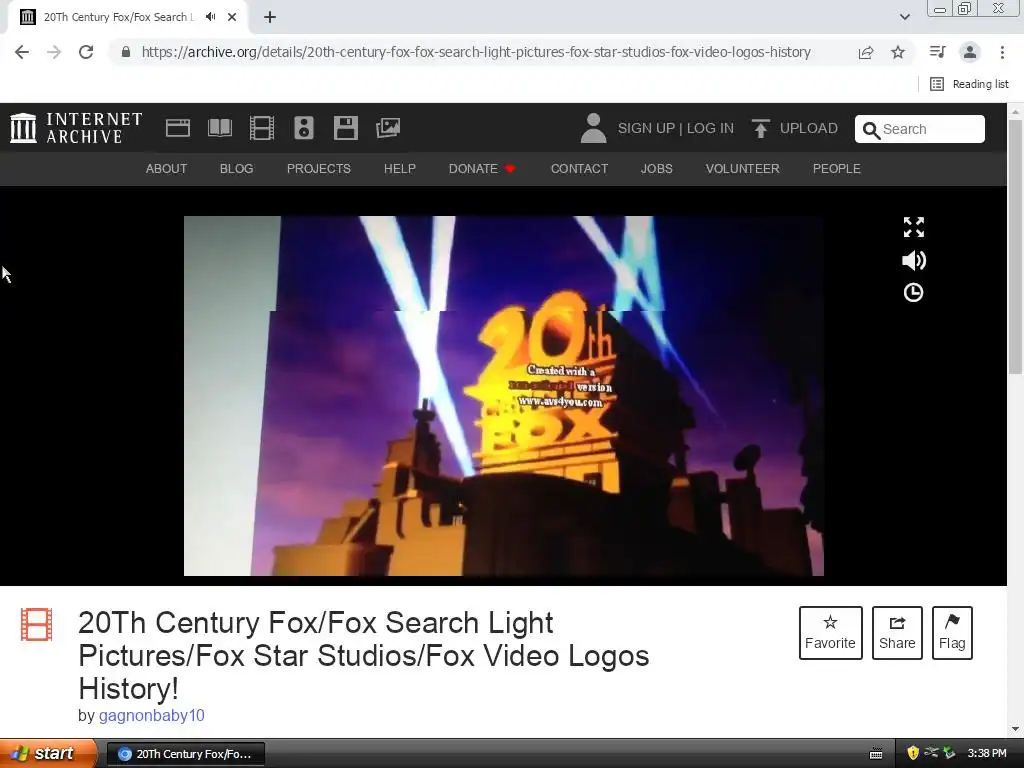This screenshot has height=768, width=1024.
Task: Open the Images icon in navbar
Action: tap(388, 128)
